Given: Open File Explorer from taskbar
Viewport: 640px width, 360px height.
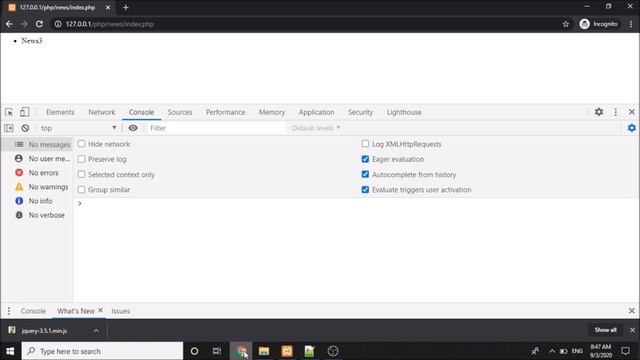Looking at the screenshot, I should pos(264,351).
